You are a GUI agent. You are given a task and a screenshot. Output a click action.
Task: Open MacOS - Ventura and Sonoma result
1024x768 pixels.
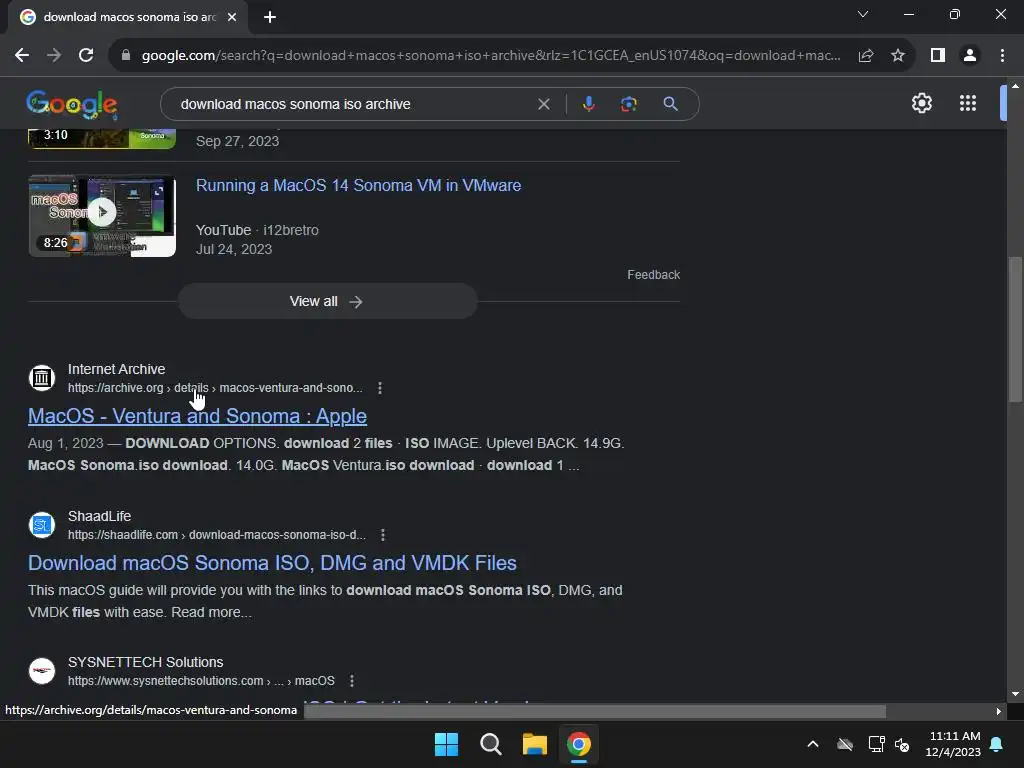click(197, 416)
